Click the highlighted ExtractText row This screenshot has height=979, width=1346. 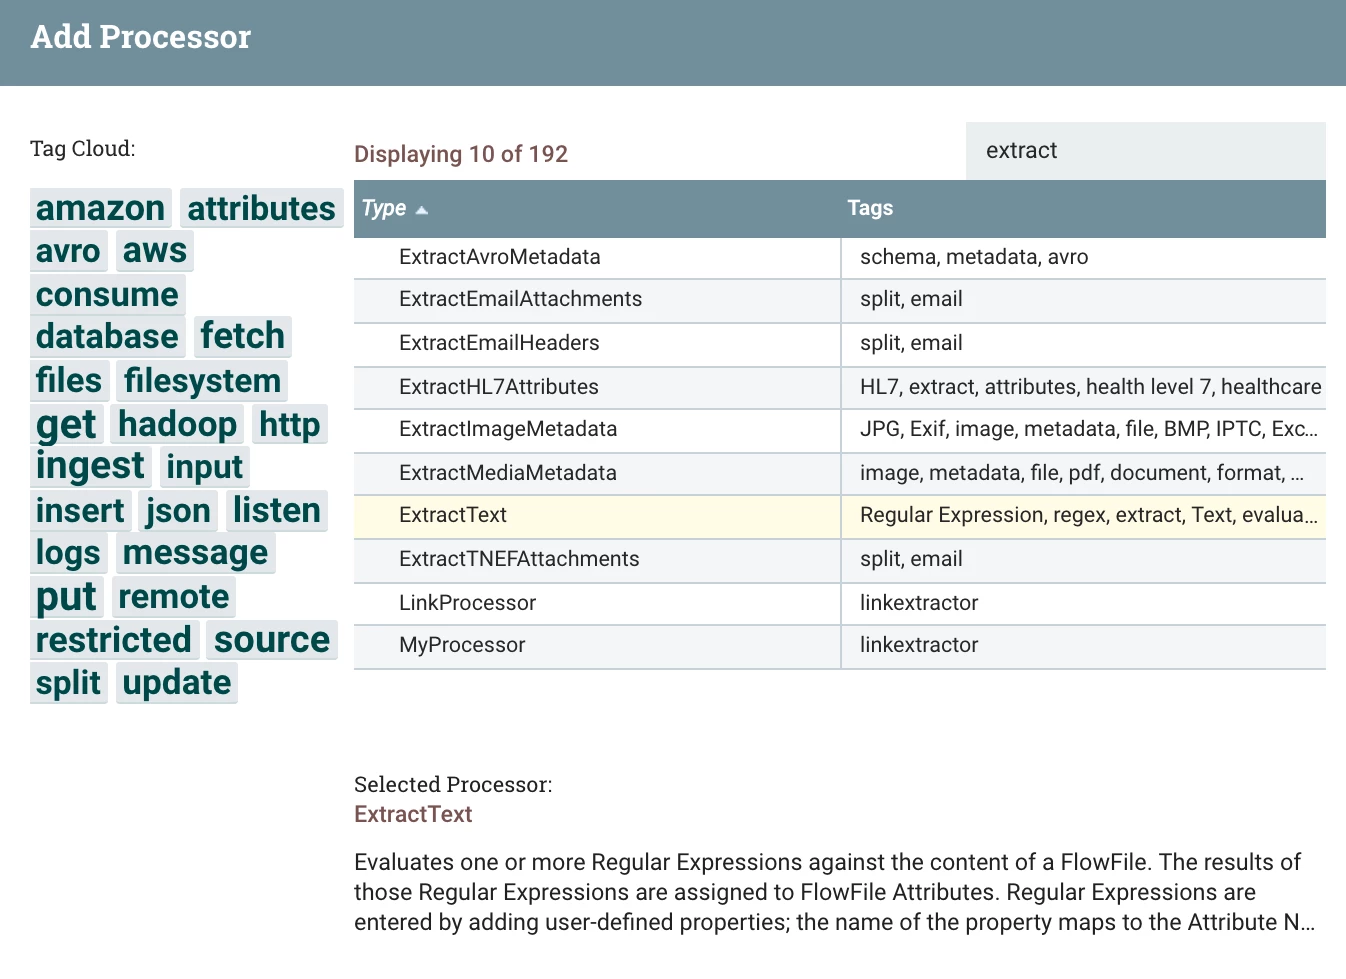pyautogui.click(x=840, y=516)
